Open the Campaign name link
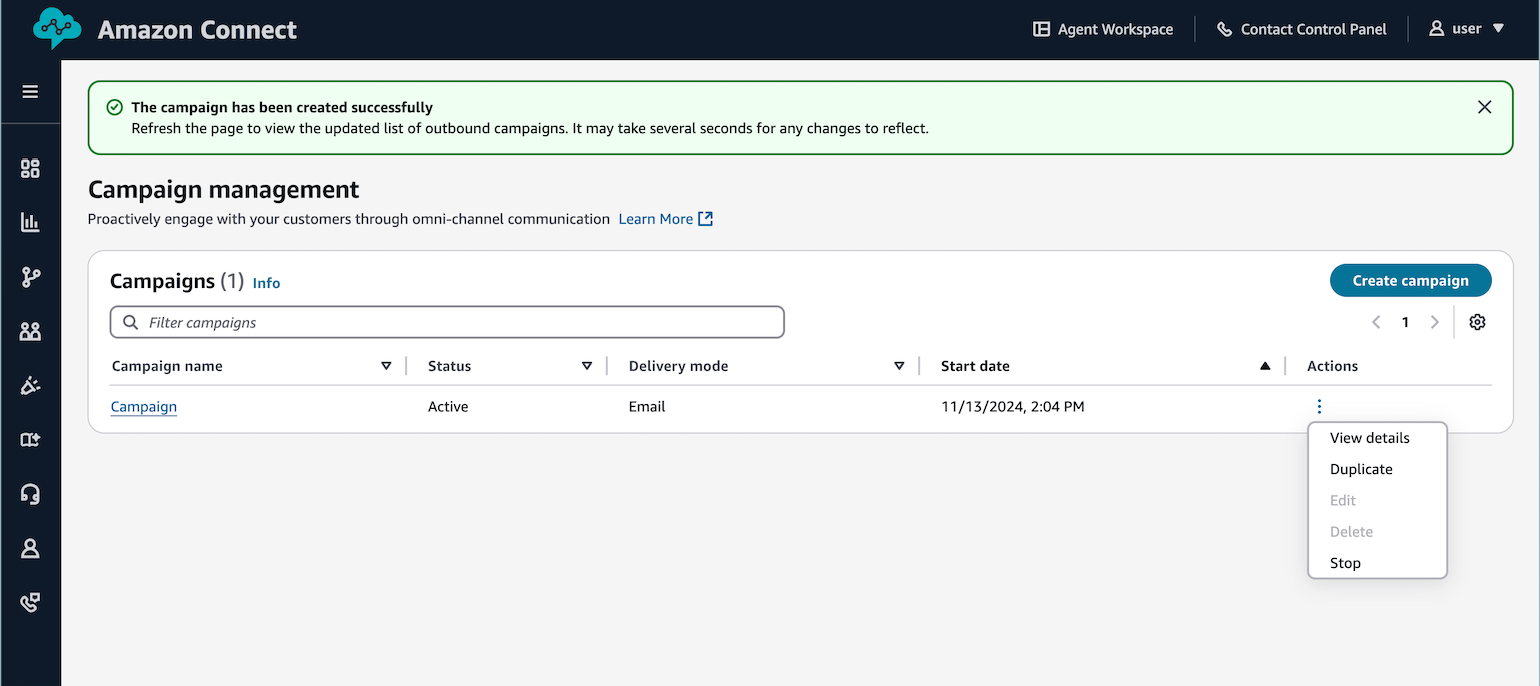The image size is (1540, 686). pyautogui.click(x=144, y=406)
